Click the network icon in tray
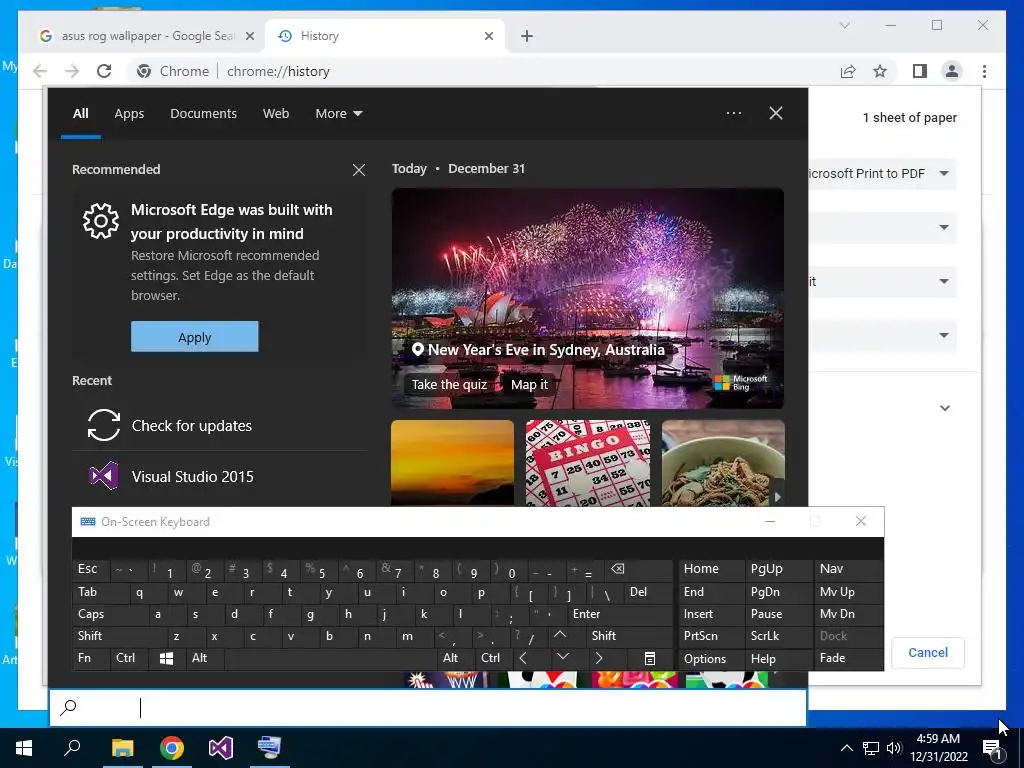Viewport: 1024px width, 768px height. [871, 748]
